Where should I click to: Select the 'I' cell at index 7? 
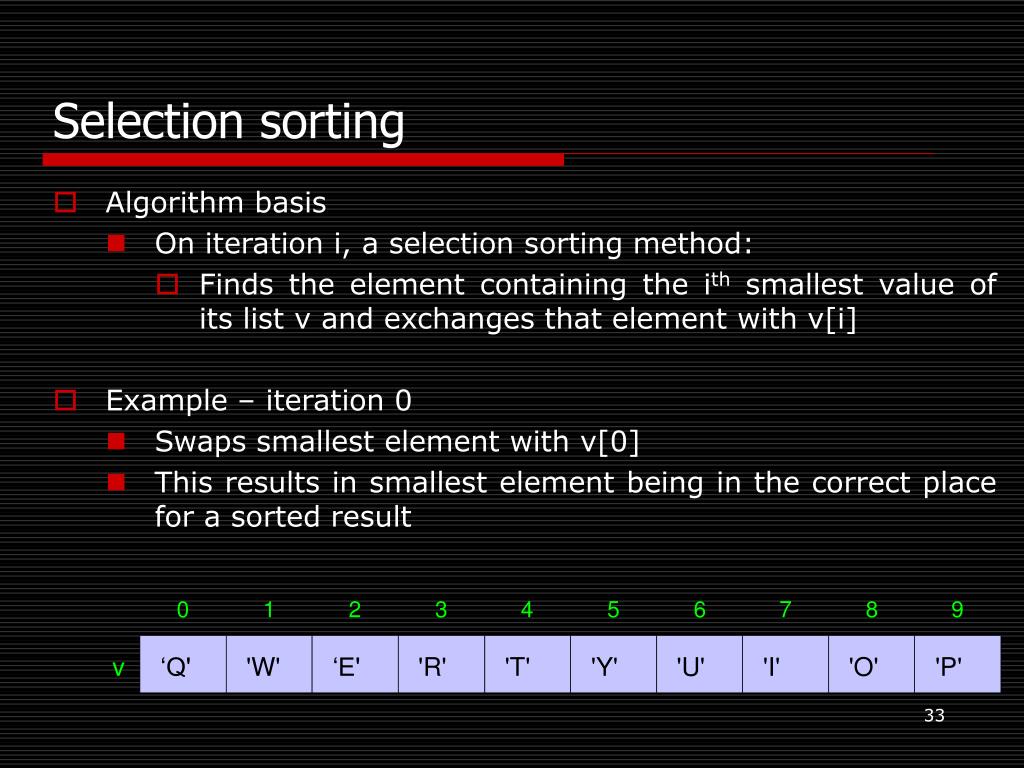786,664
